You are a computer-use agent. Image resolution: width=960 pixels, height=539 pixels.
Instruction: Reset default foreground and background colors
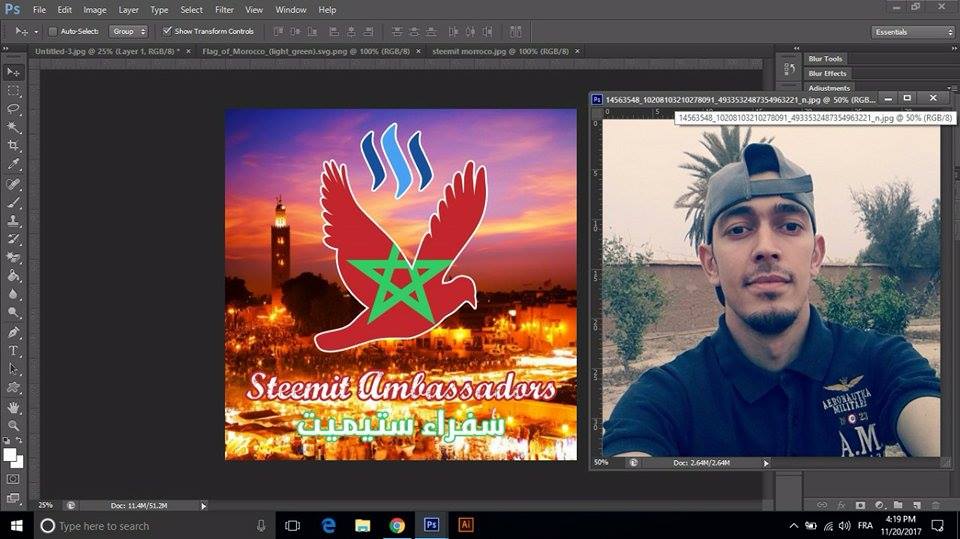(6, 440)
